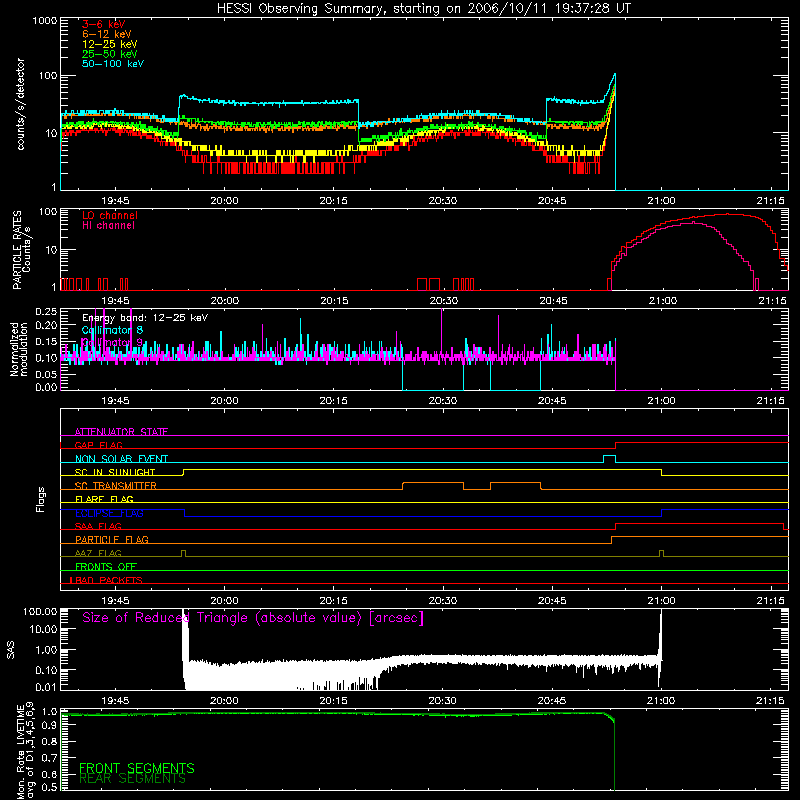Click the 25-50 keV legend label

pyautogui.click(x=110, y=54)
